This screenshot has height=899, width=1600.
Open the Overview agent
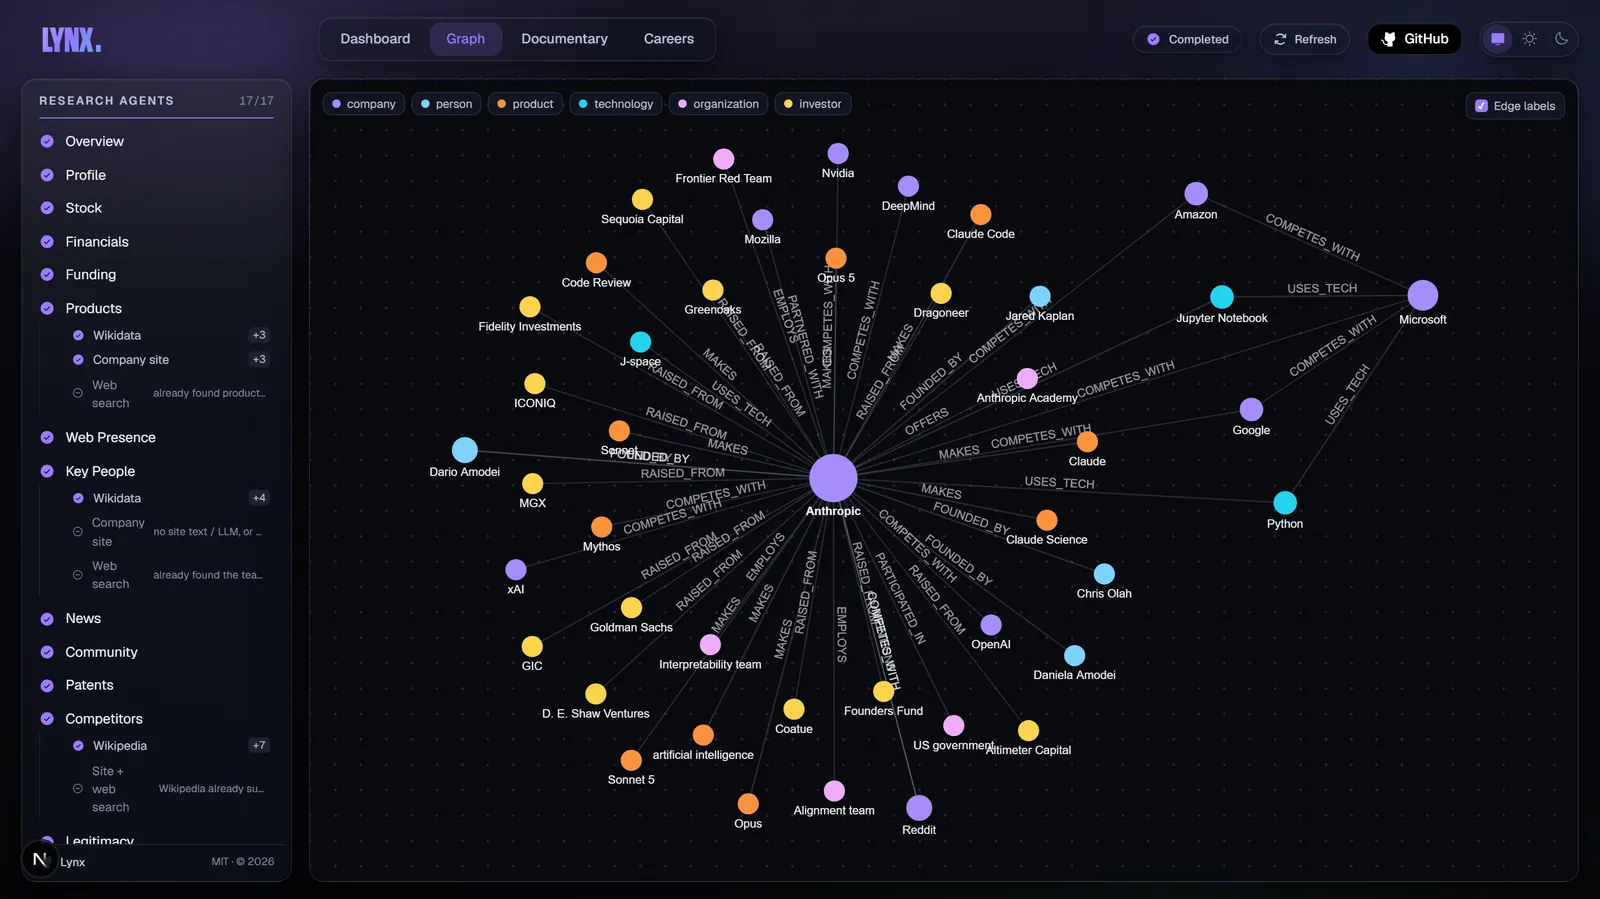pos(156,142)
